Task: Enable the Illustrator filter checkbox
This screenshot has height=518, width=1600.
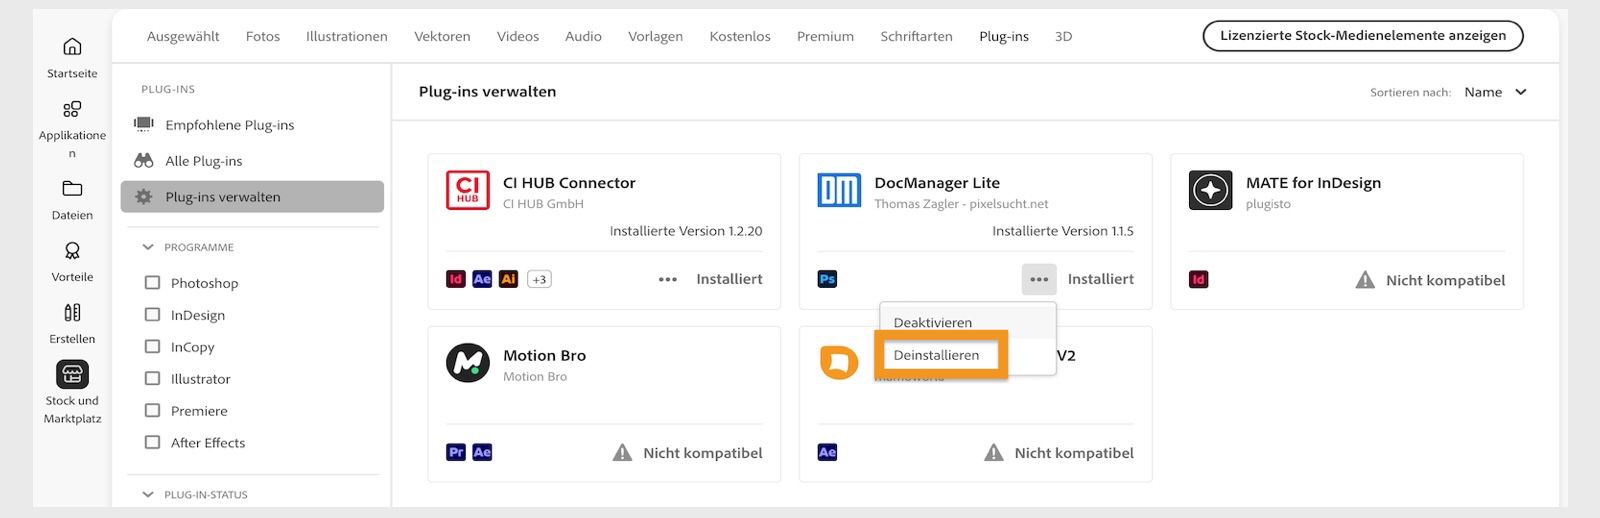Action: pos(152,379)
